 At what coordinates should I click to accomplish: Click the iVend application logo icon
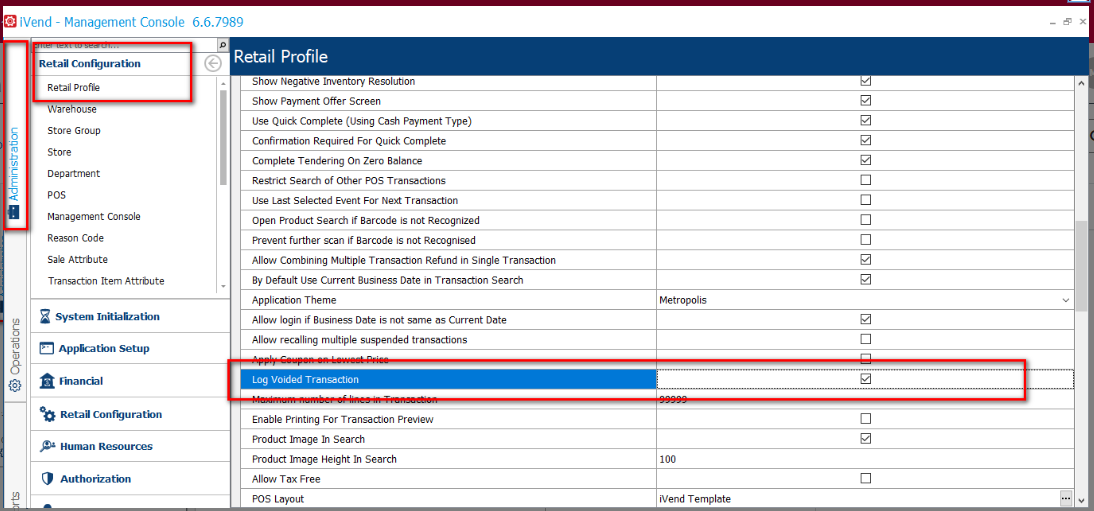11,22
